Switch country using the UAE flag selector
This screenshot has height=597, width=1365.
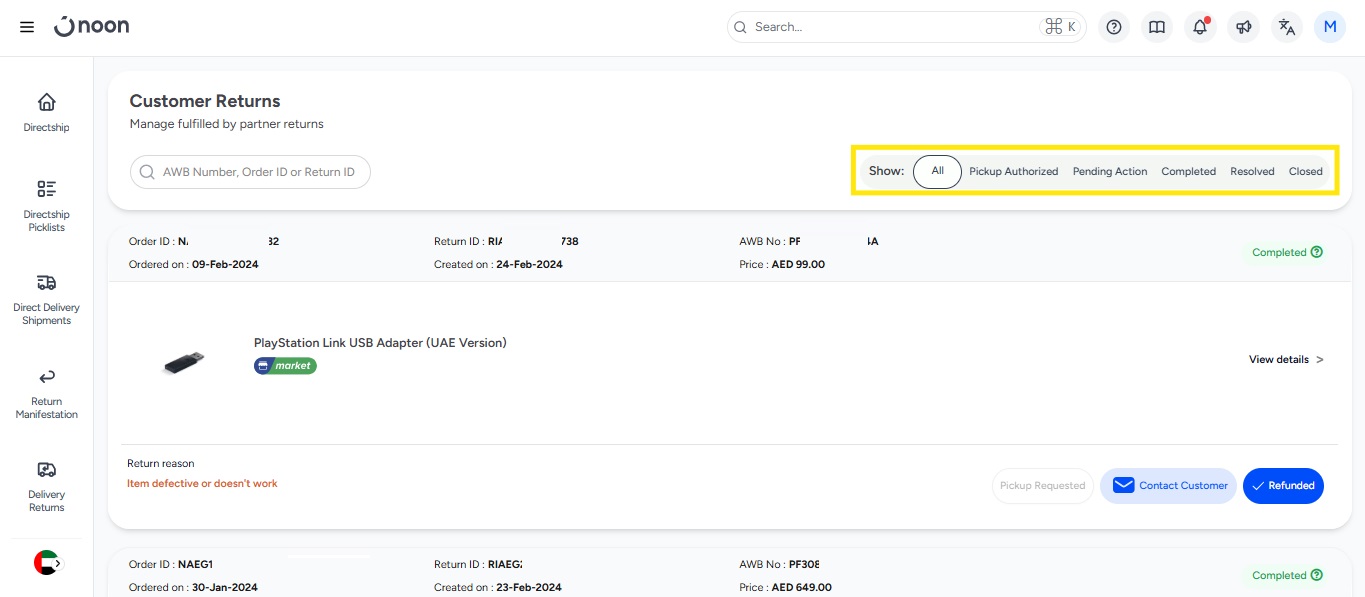point(47,563)
